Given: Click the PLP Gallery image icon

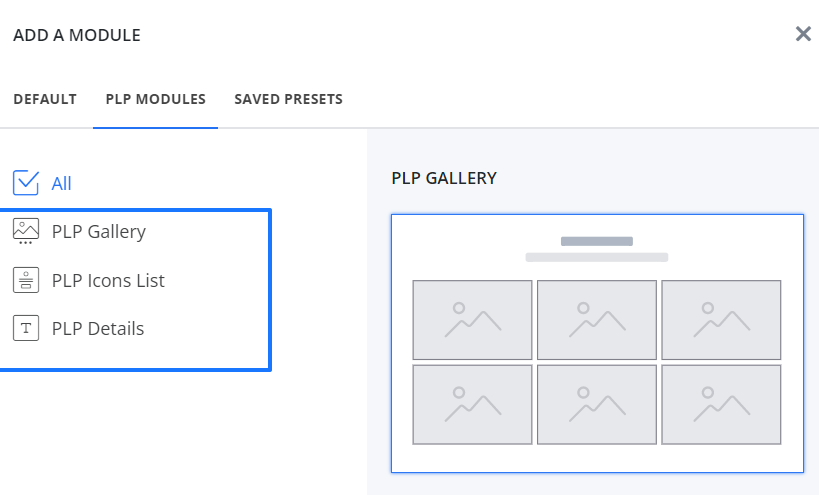Looking at the screenshot, I should [26, 231].
